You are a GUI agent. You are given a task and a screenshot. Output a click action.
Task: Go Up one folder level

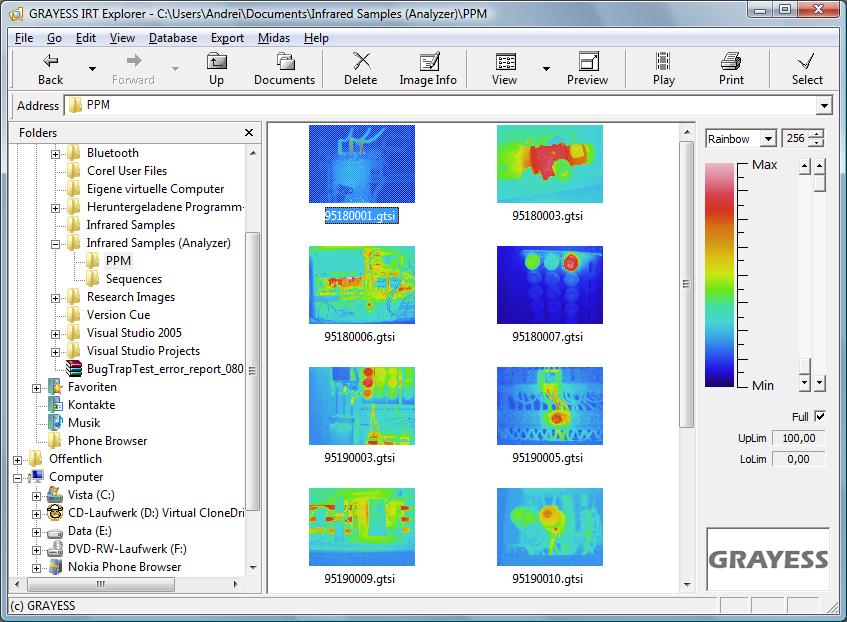216,69
